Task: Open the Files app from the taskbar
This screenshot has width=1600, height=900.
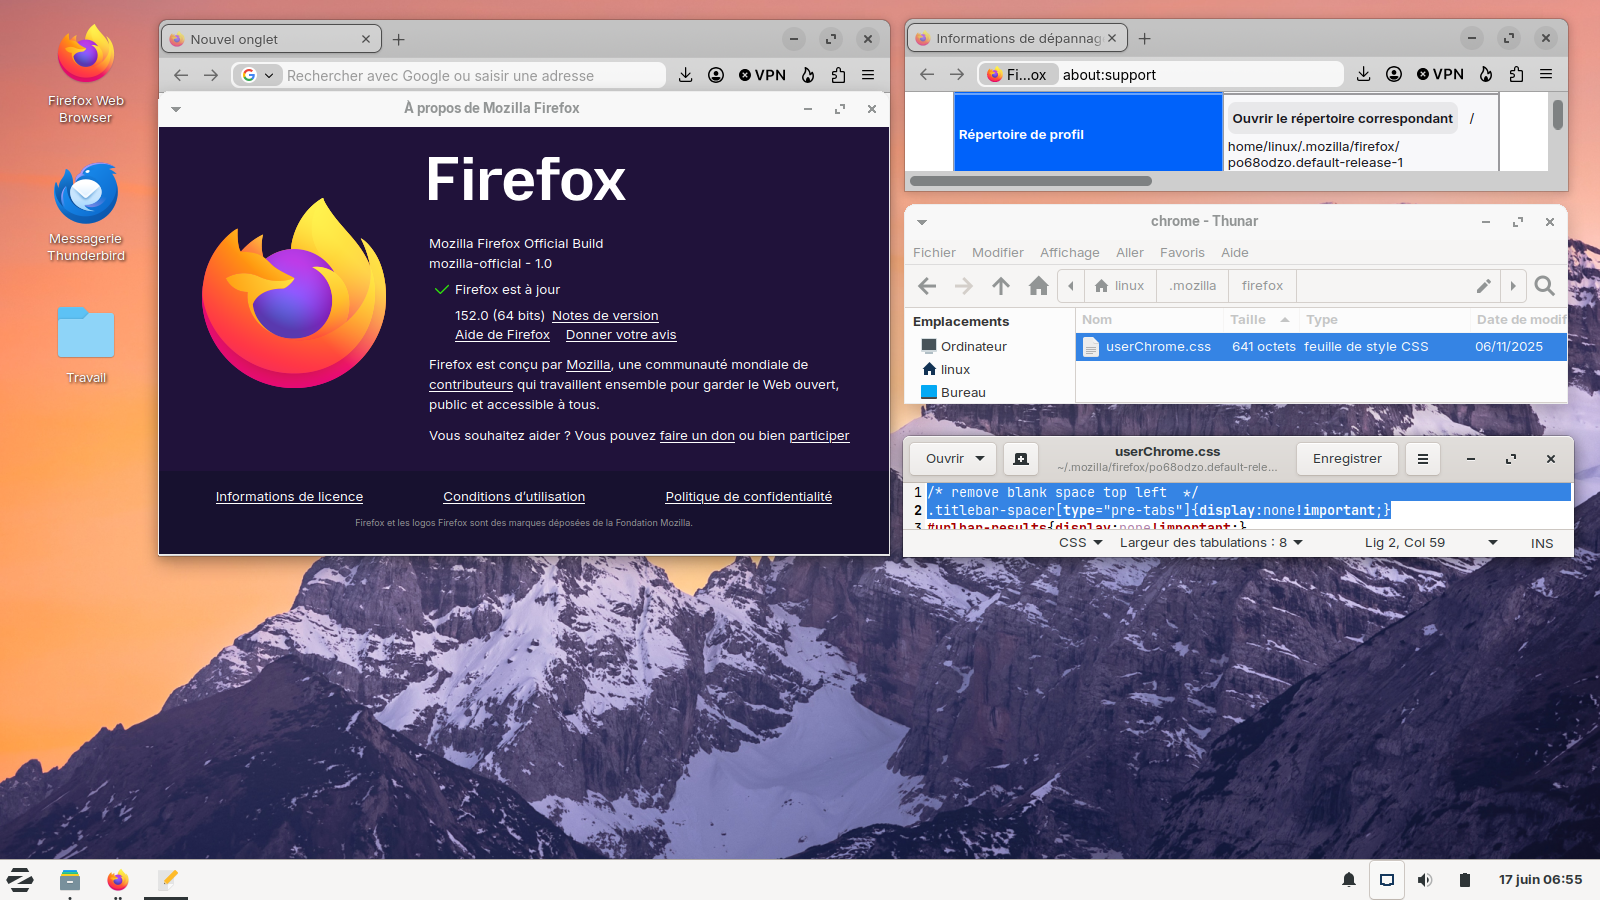Action: (x=70, y=880)
